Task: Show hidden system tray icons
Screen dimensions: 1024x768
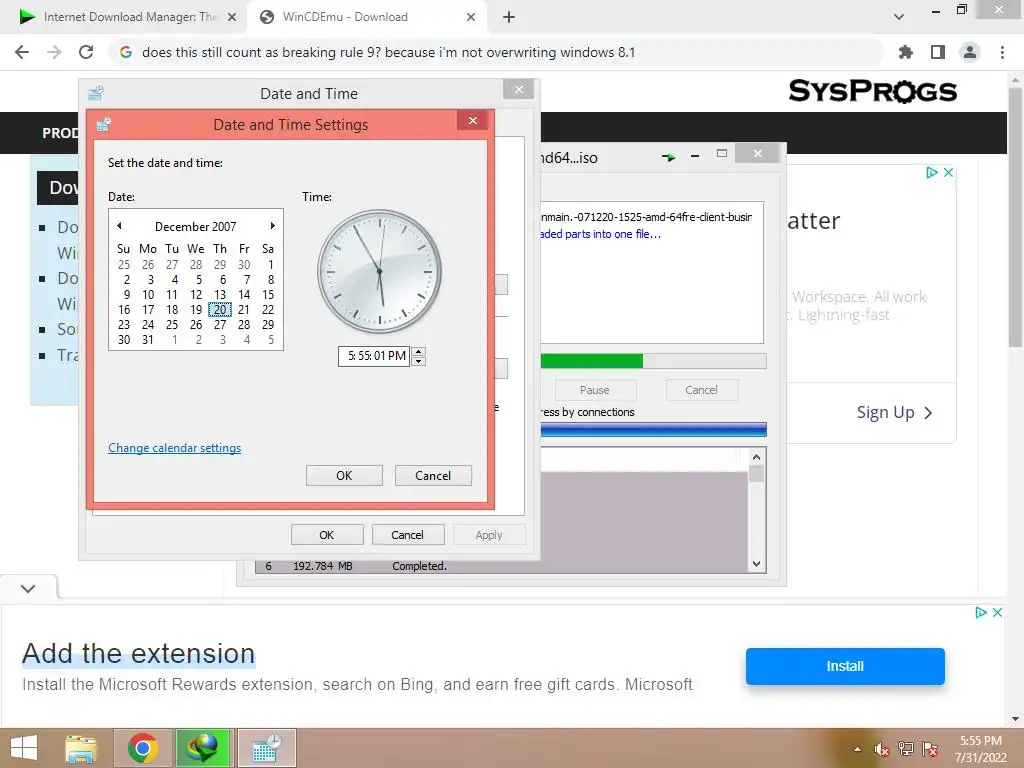Action: coord(857,749)
